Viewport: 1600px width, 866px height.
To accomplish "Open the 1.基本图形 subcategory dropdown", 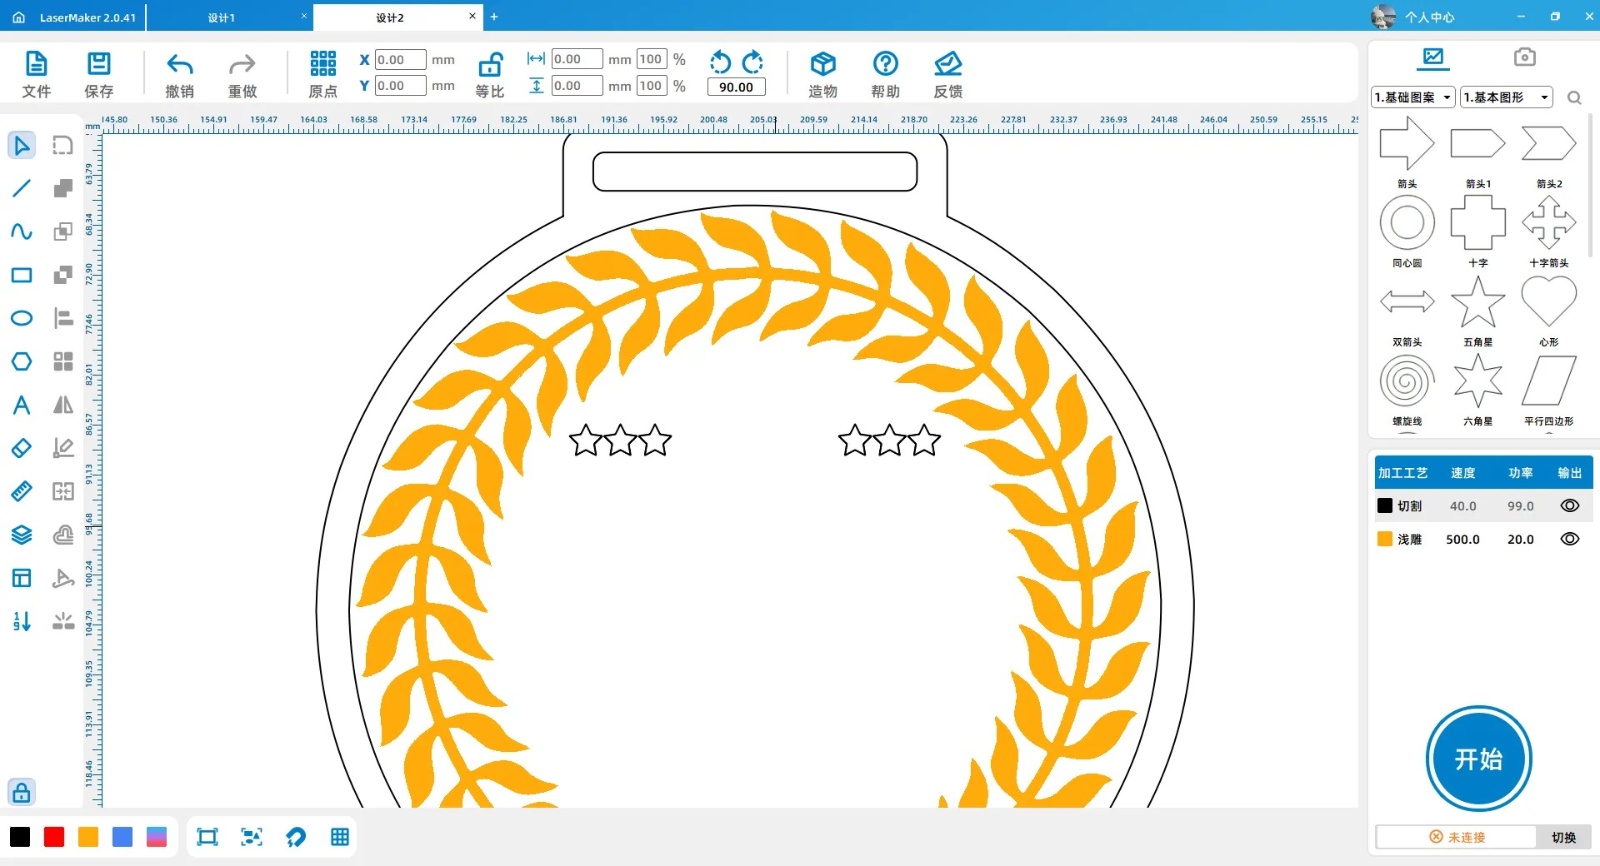I will (1506, 97).
